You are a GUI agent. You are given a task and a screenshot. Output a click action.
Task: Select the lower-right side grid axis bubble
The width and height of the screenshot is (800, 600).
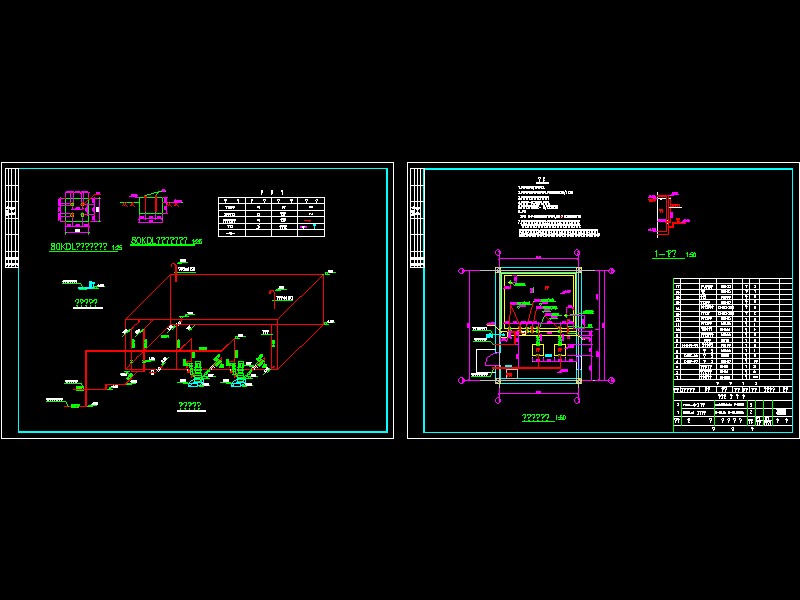612,380
